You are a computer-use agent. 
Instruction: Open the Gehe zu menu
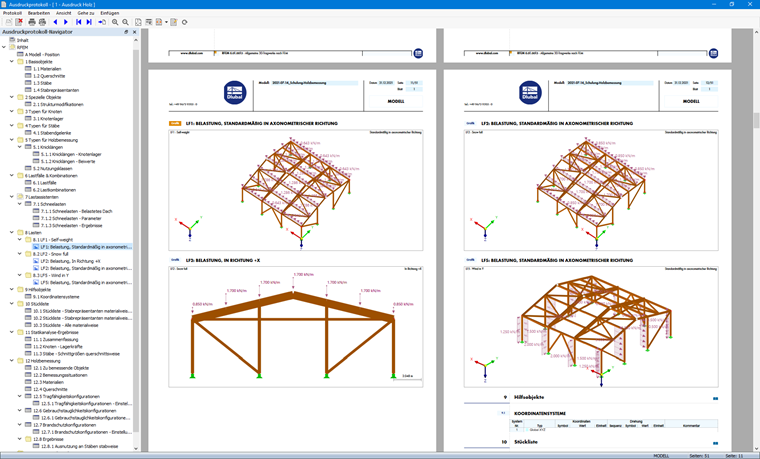pos(86,13)
